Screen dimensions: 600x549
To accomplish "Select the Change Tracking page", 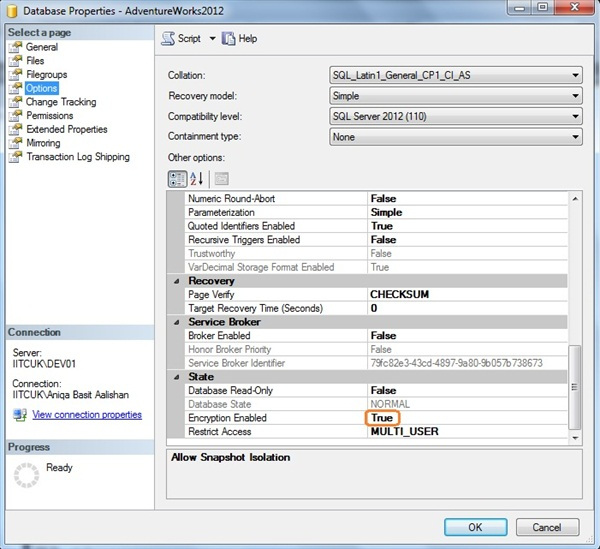I will [x=61, y=102].
